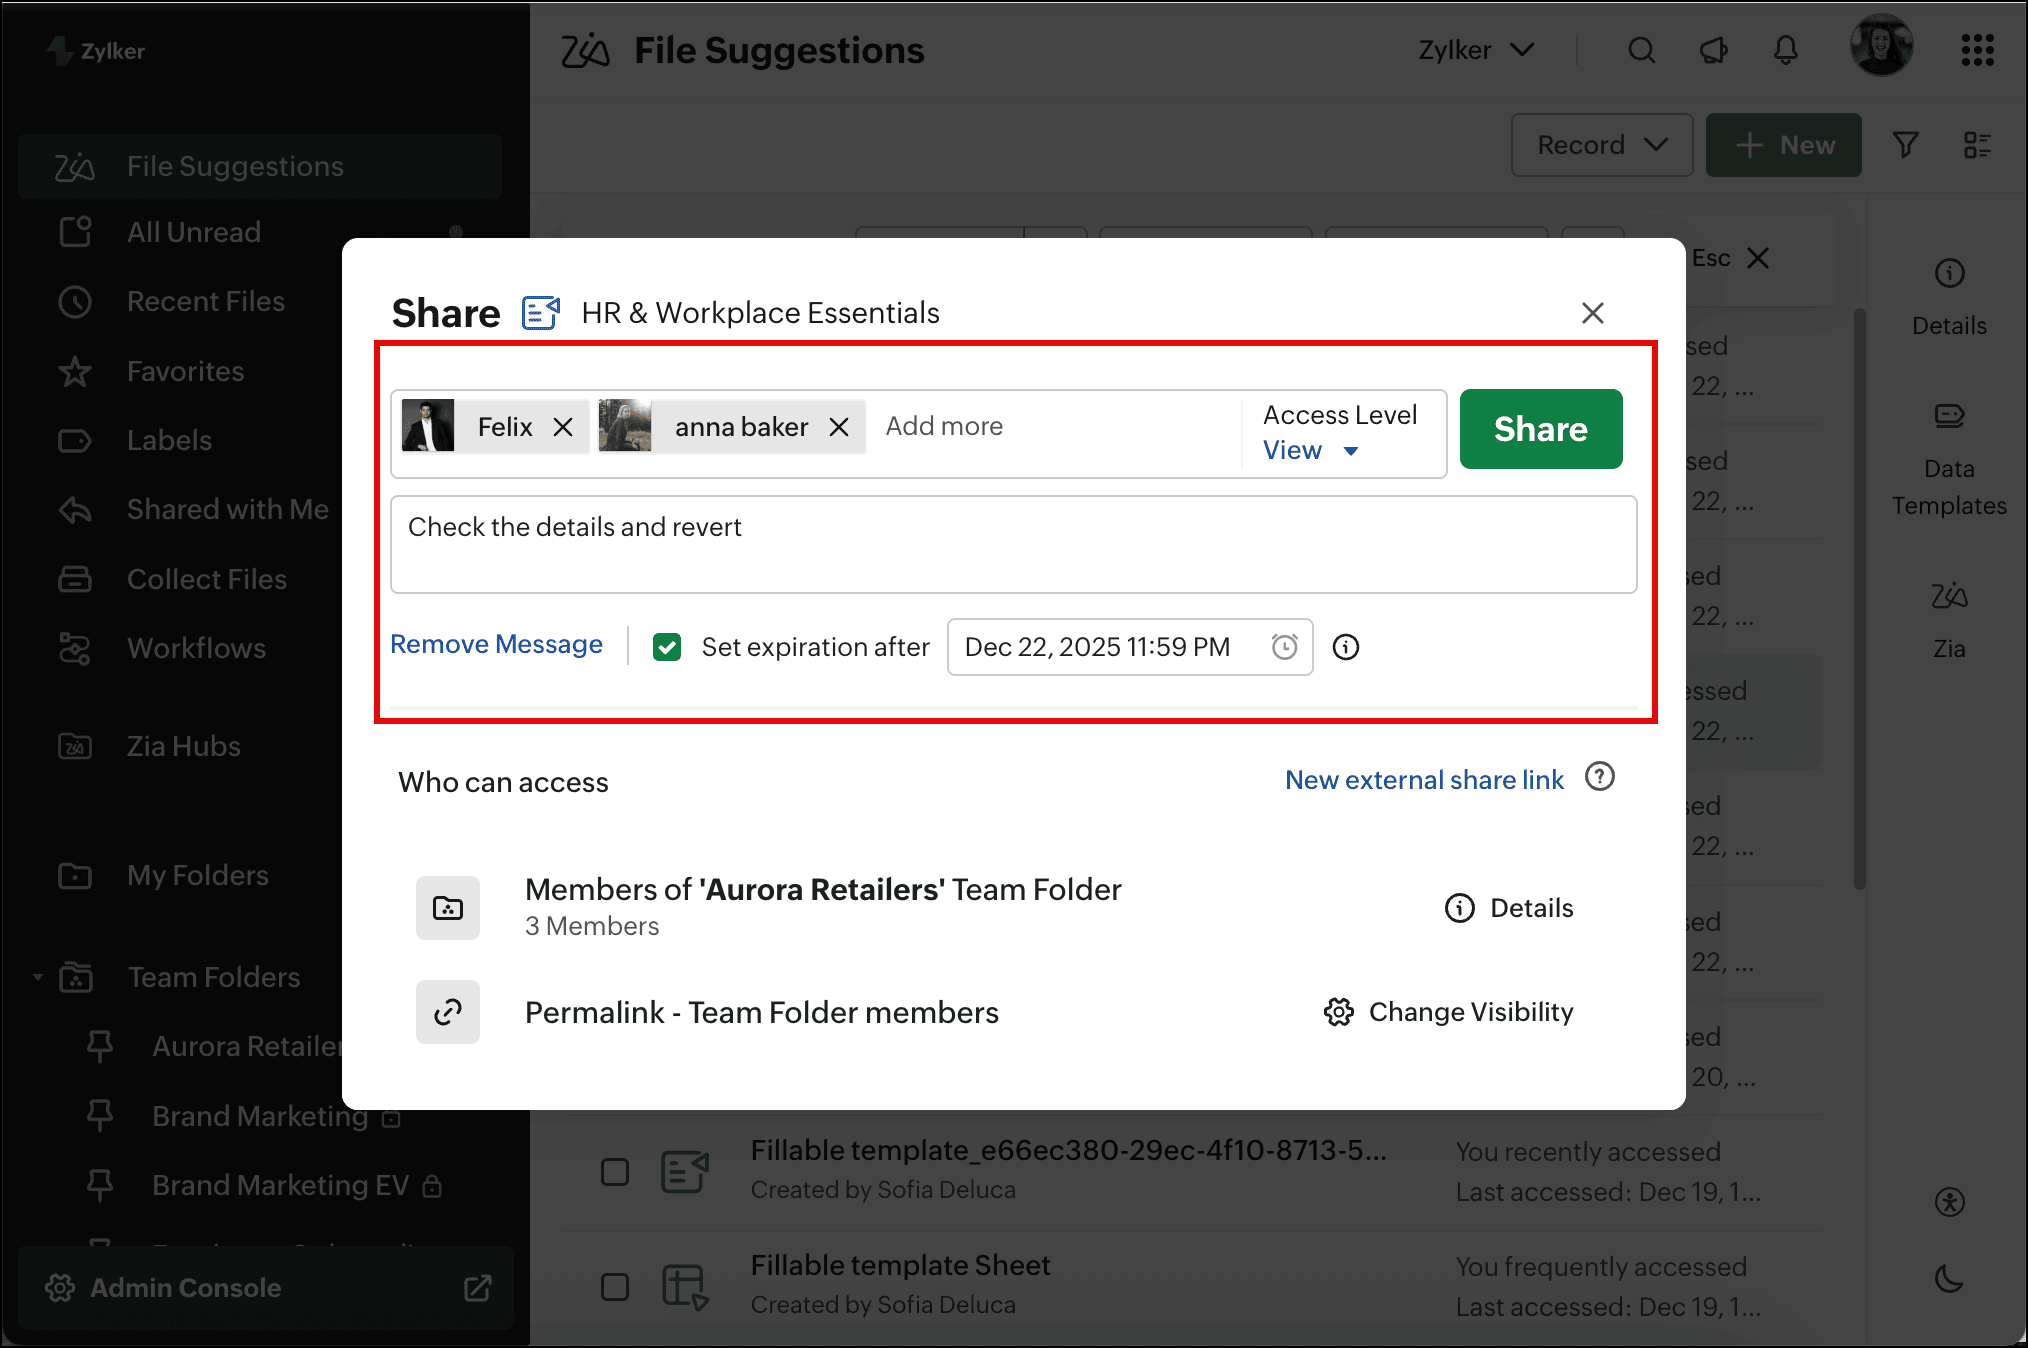Open the announcements megaphone icon
Viewport: 2028px width, 1348px height.
[1713, 50]
